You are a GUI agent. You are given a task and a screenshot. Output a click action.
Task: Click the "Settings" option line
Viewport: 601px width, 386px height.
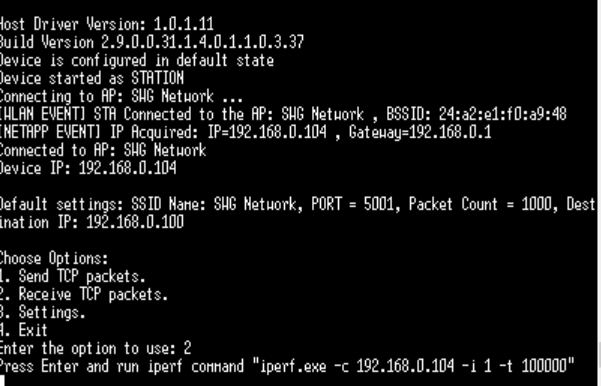click(43, 312)
